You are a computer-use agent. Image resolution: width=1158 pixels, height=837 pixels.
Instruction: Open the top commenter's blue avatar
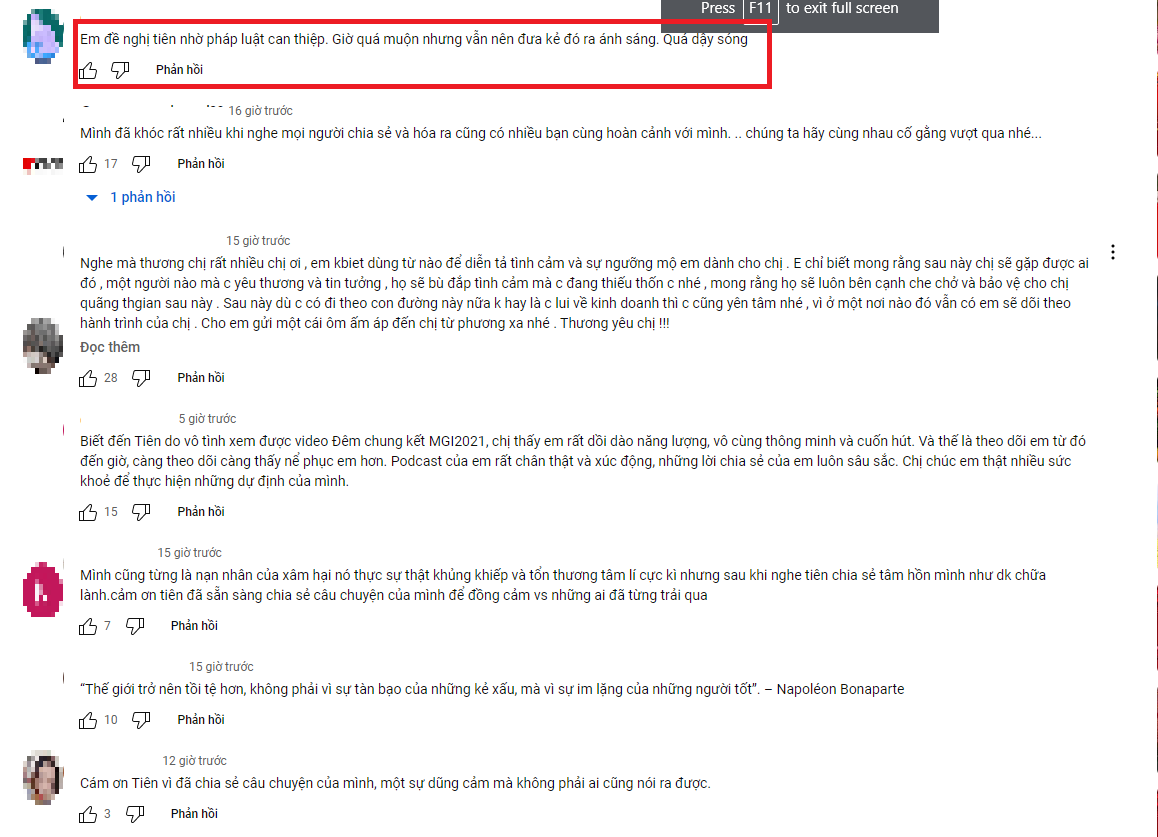point(43,36)
